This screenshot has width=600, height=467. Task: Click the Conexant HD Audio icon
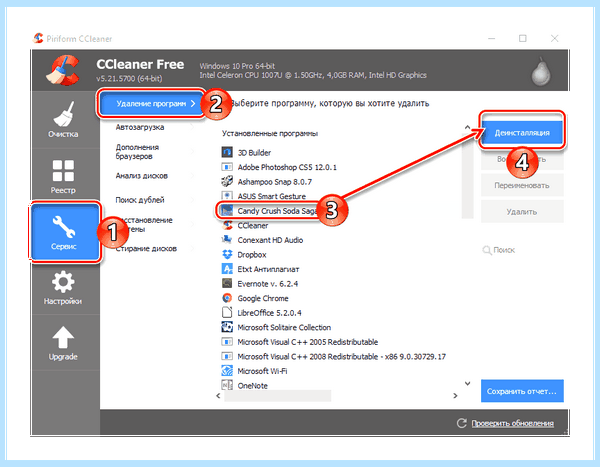pos(227,240)
